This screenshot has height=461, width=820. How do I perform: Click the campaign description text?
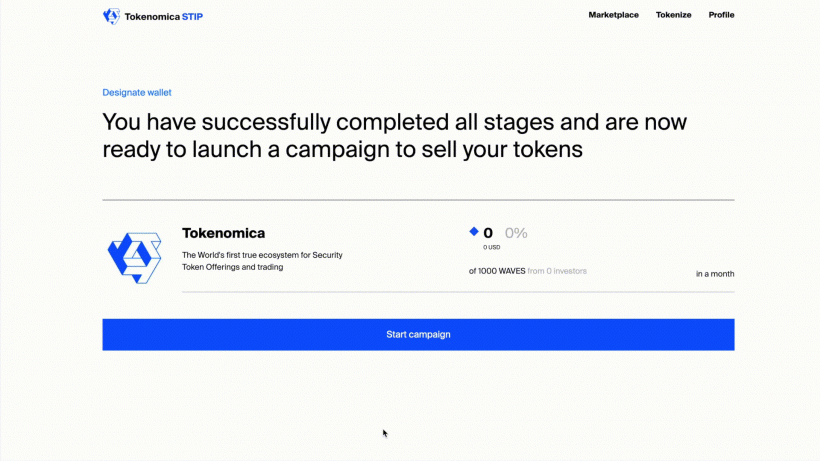[262, 261]
